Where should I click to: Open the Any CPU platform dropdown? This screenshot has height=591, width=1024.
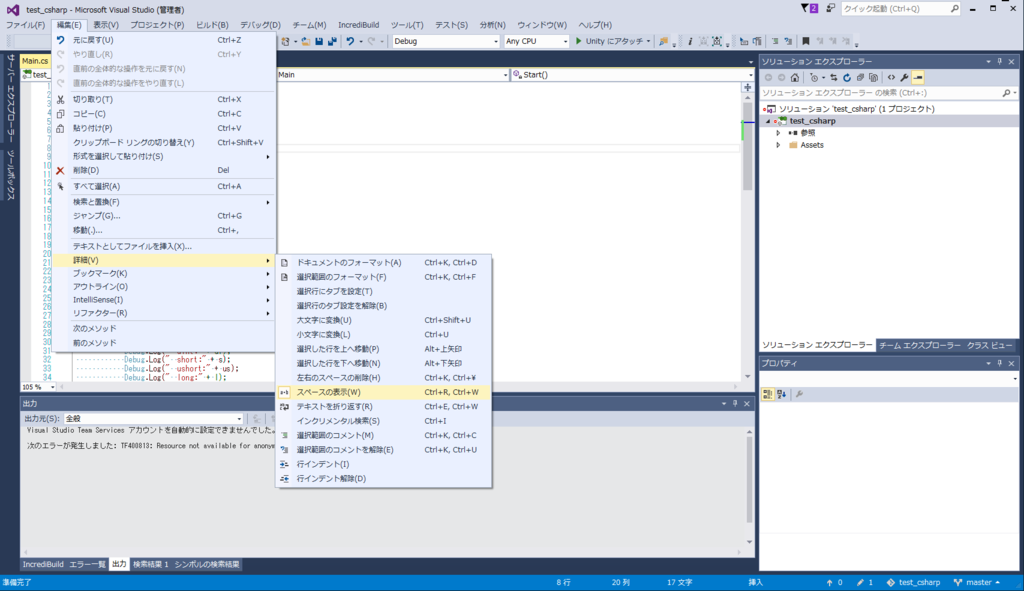(536, 41)
